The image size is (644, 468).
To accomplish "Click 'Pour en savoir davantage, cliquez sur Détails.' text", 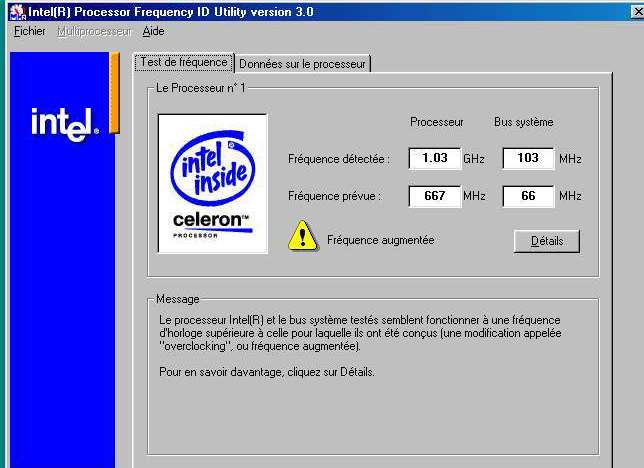I will (x=267, y=372).
